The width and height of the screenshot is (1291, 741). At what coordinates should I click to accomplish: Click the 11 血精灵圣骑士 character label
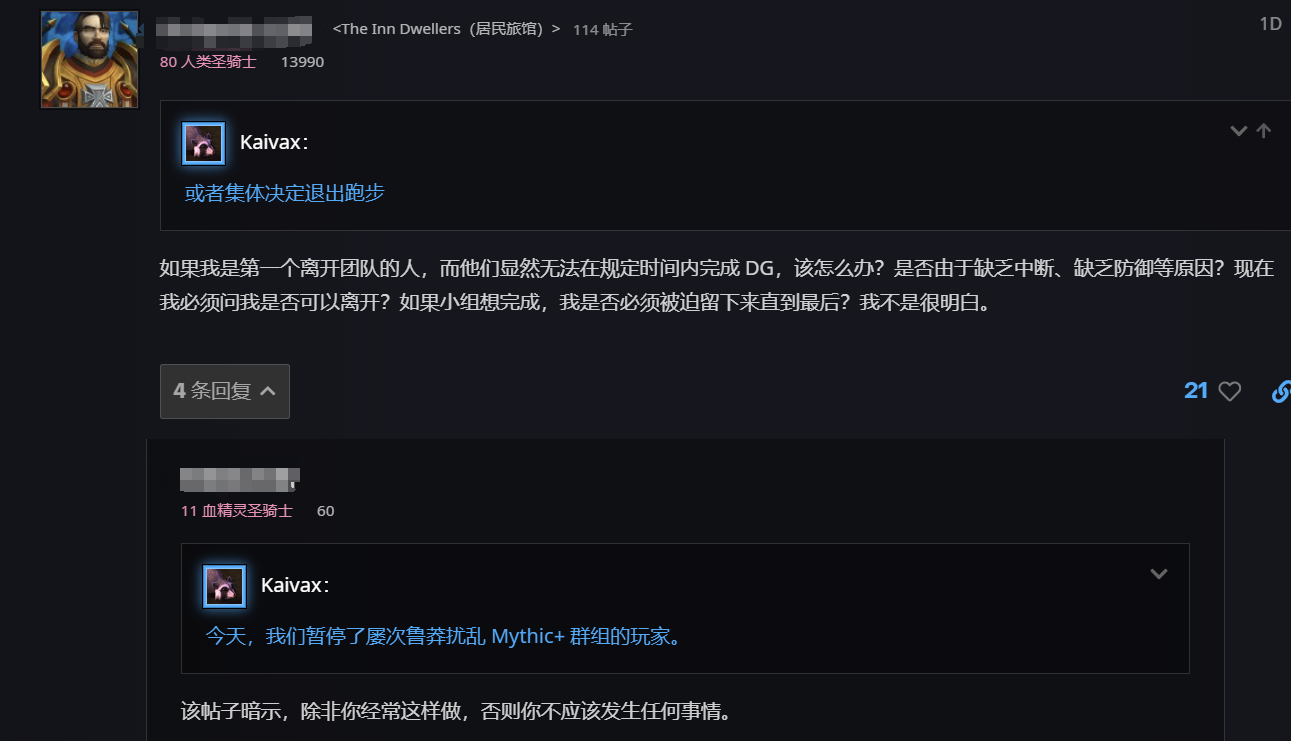point(237,511)
